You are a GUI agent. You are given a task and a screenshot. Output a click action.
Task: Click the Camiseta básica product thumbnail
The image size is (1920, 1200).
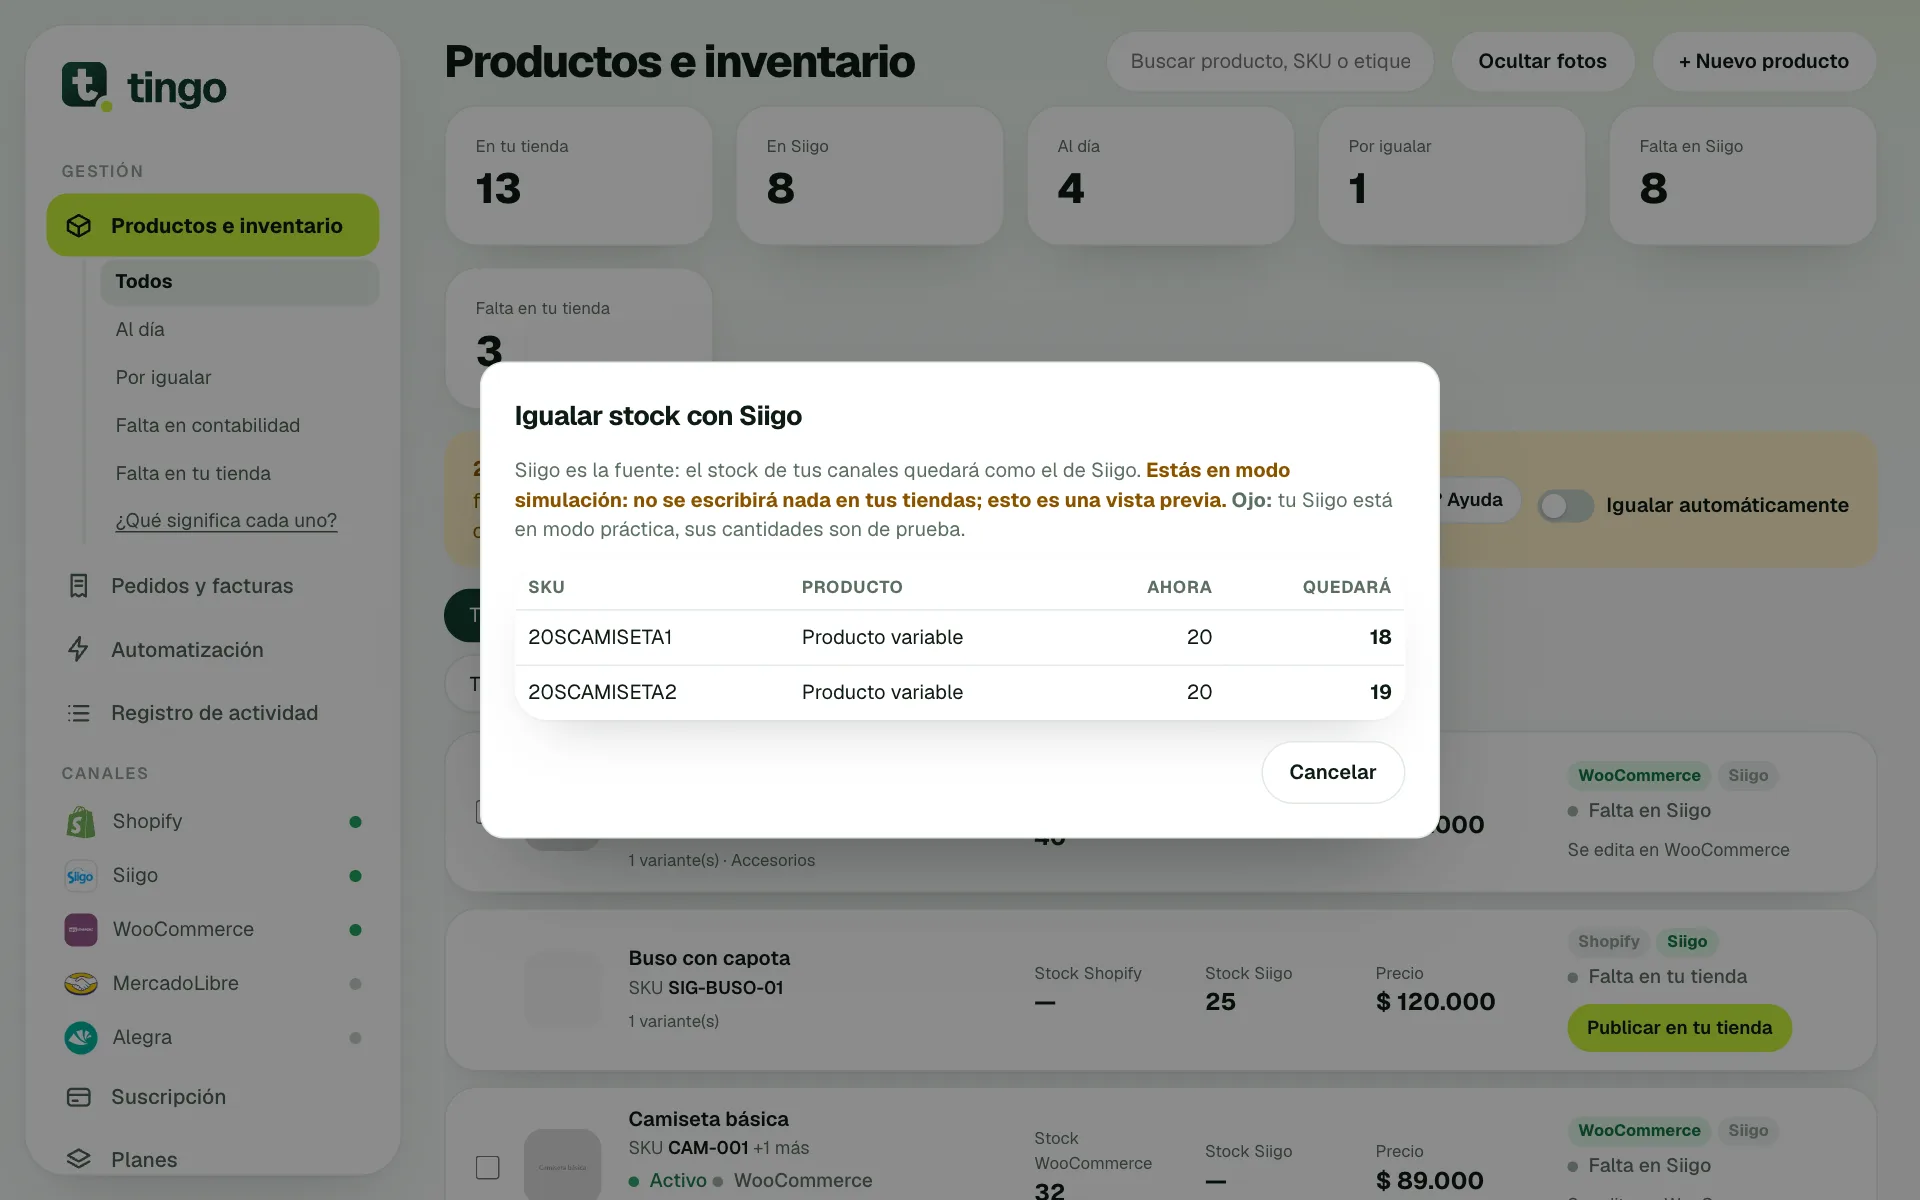(x=563, y=1165)
